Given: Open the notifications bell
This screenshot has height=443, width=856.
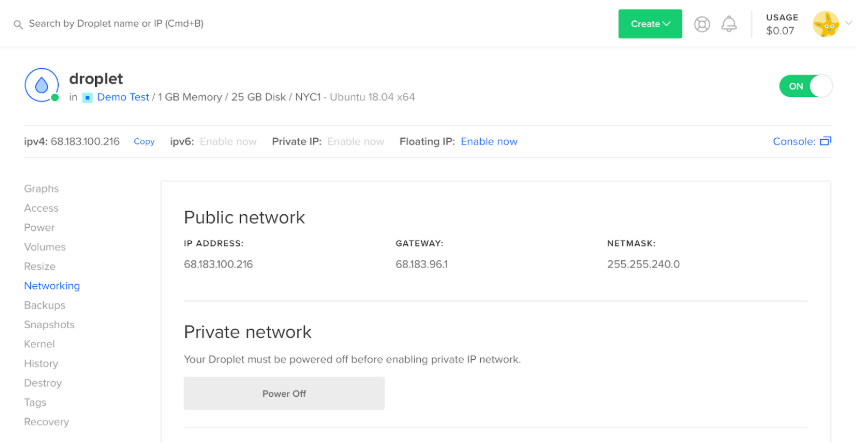Looking at the screenshot, I should (x=729, y=24).
